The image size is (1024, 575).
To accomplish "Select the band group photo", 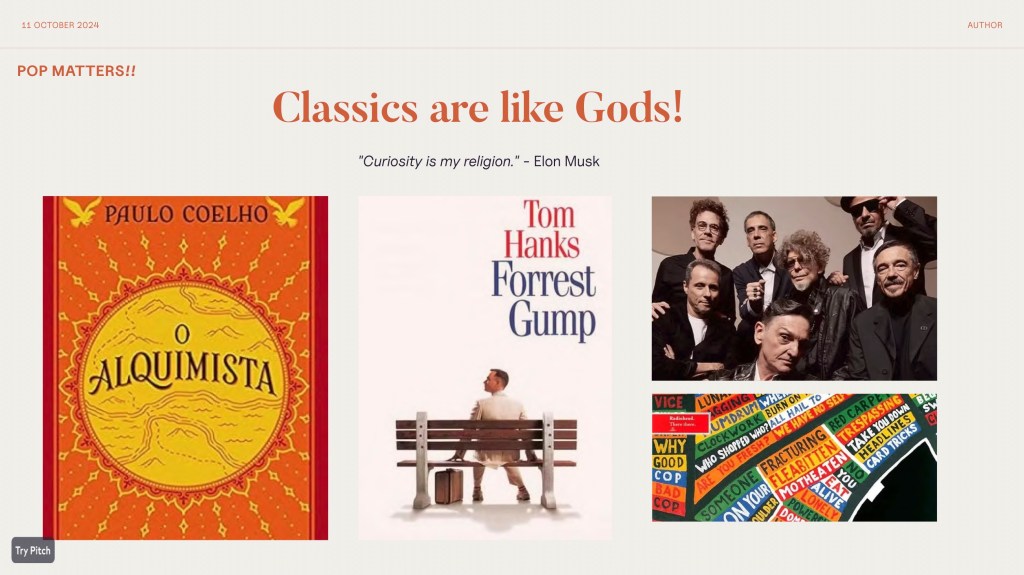I will tap(794, 288).
